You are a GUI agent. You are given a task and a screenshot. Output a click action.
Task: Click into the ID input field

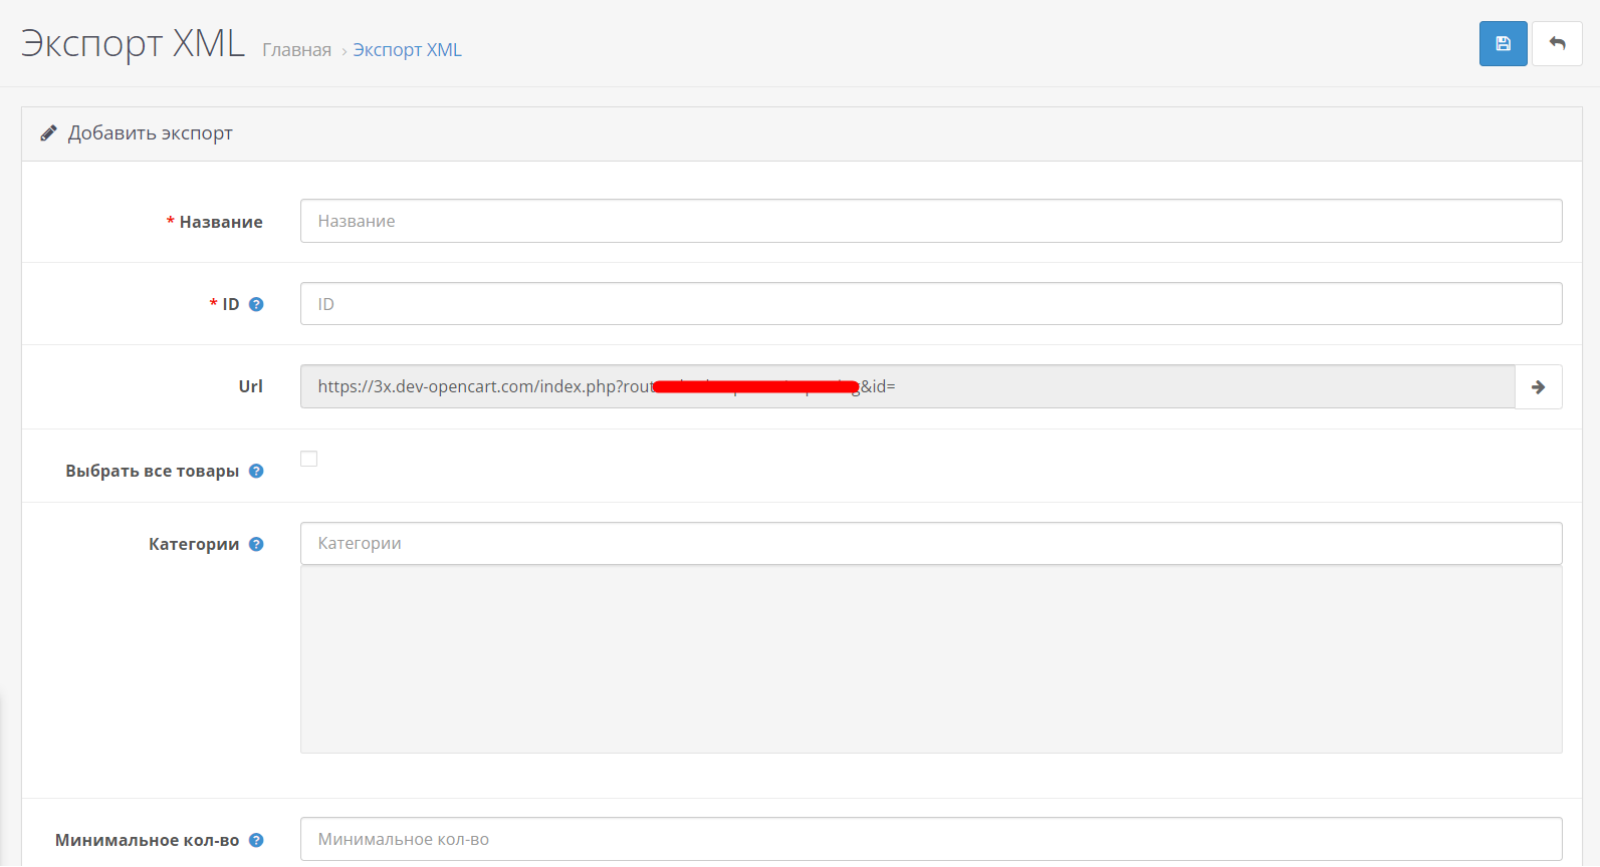point(931,304)
